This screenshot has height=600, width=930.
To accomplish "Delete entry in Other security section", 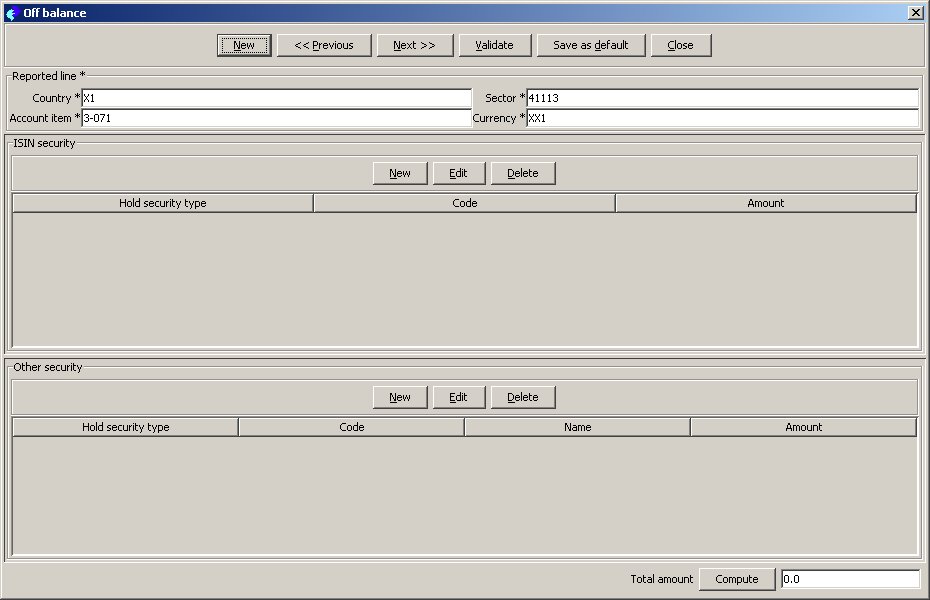I will pyautogui.click(x=522, y=397).
